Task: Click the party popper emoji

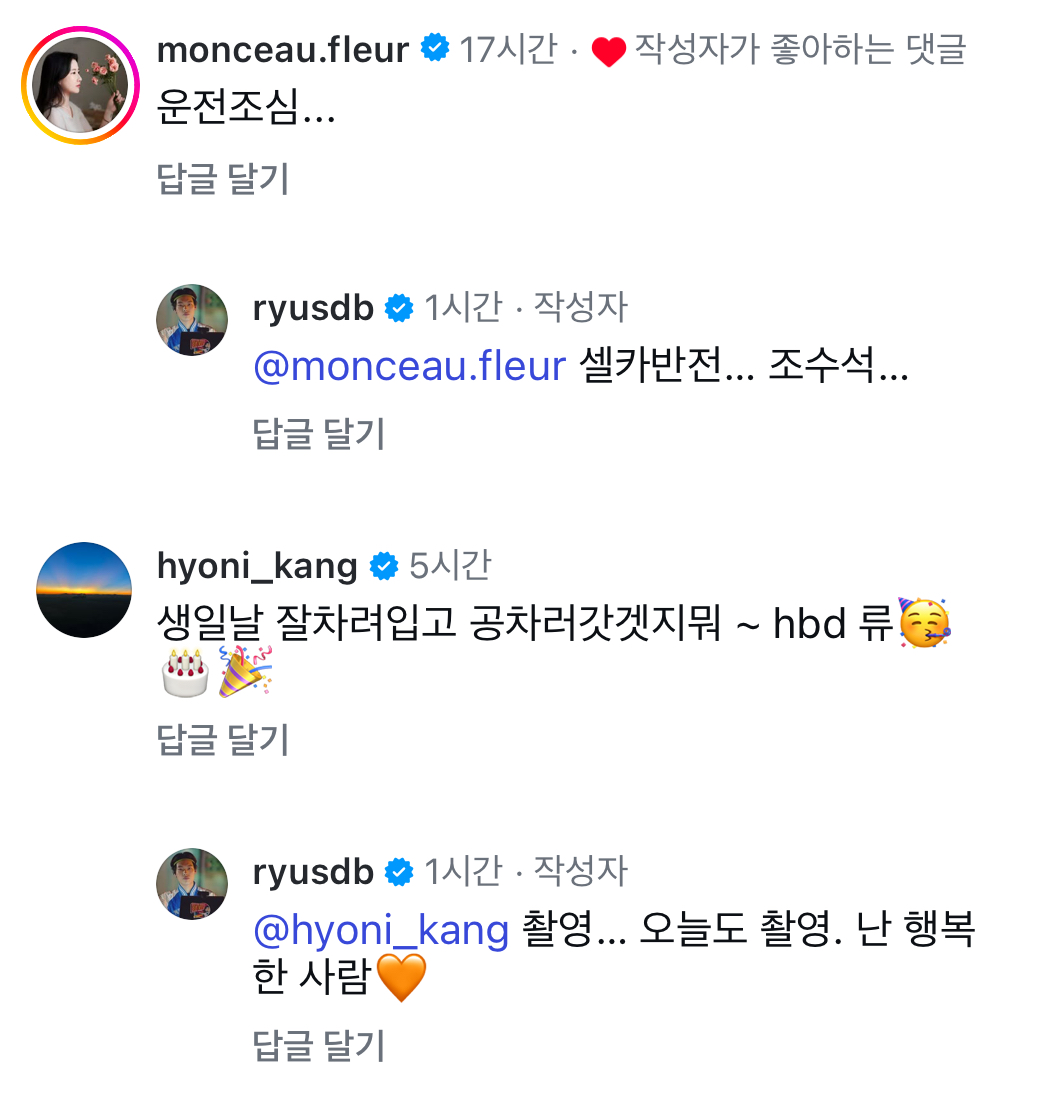Action: [x=244, y=672]
